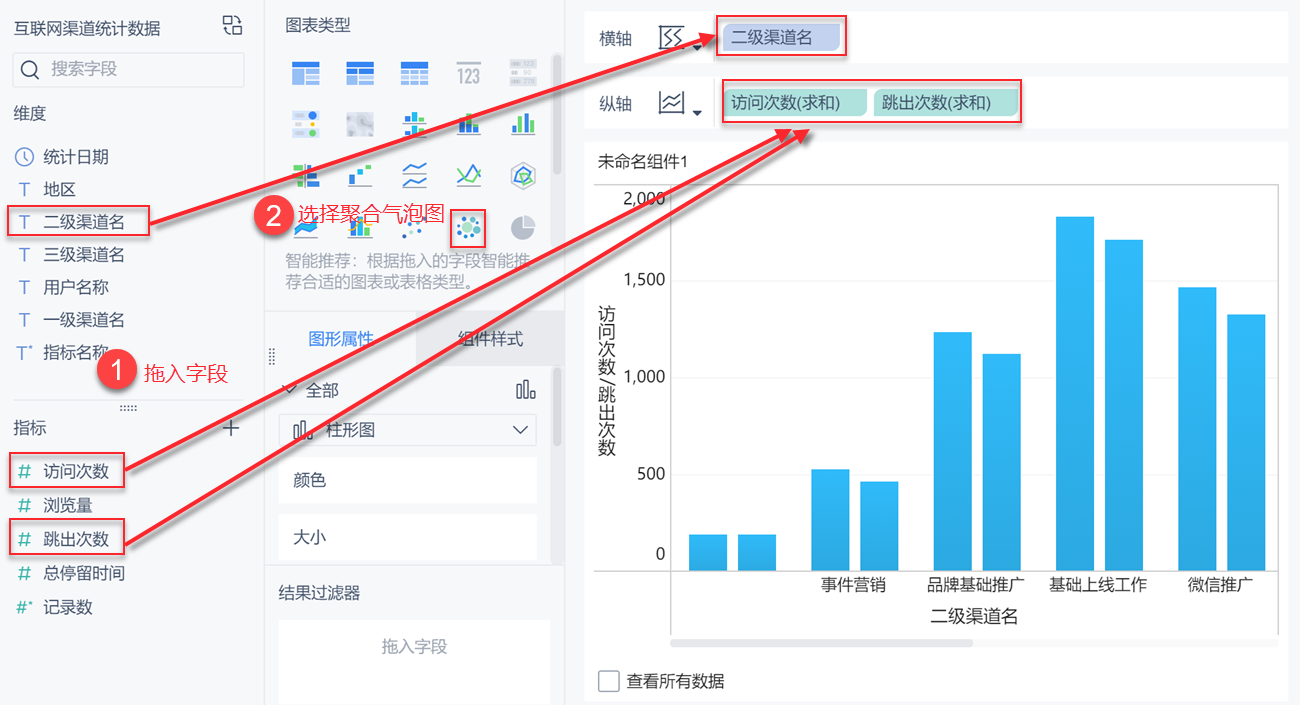Collapse the 全部 section chevron
Screen dimensions: 1300x705
pyautogui.click(x=291, y=389)
